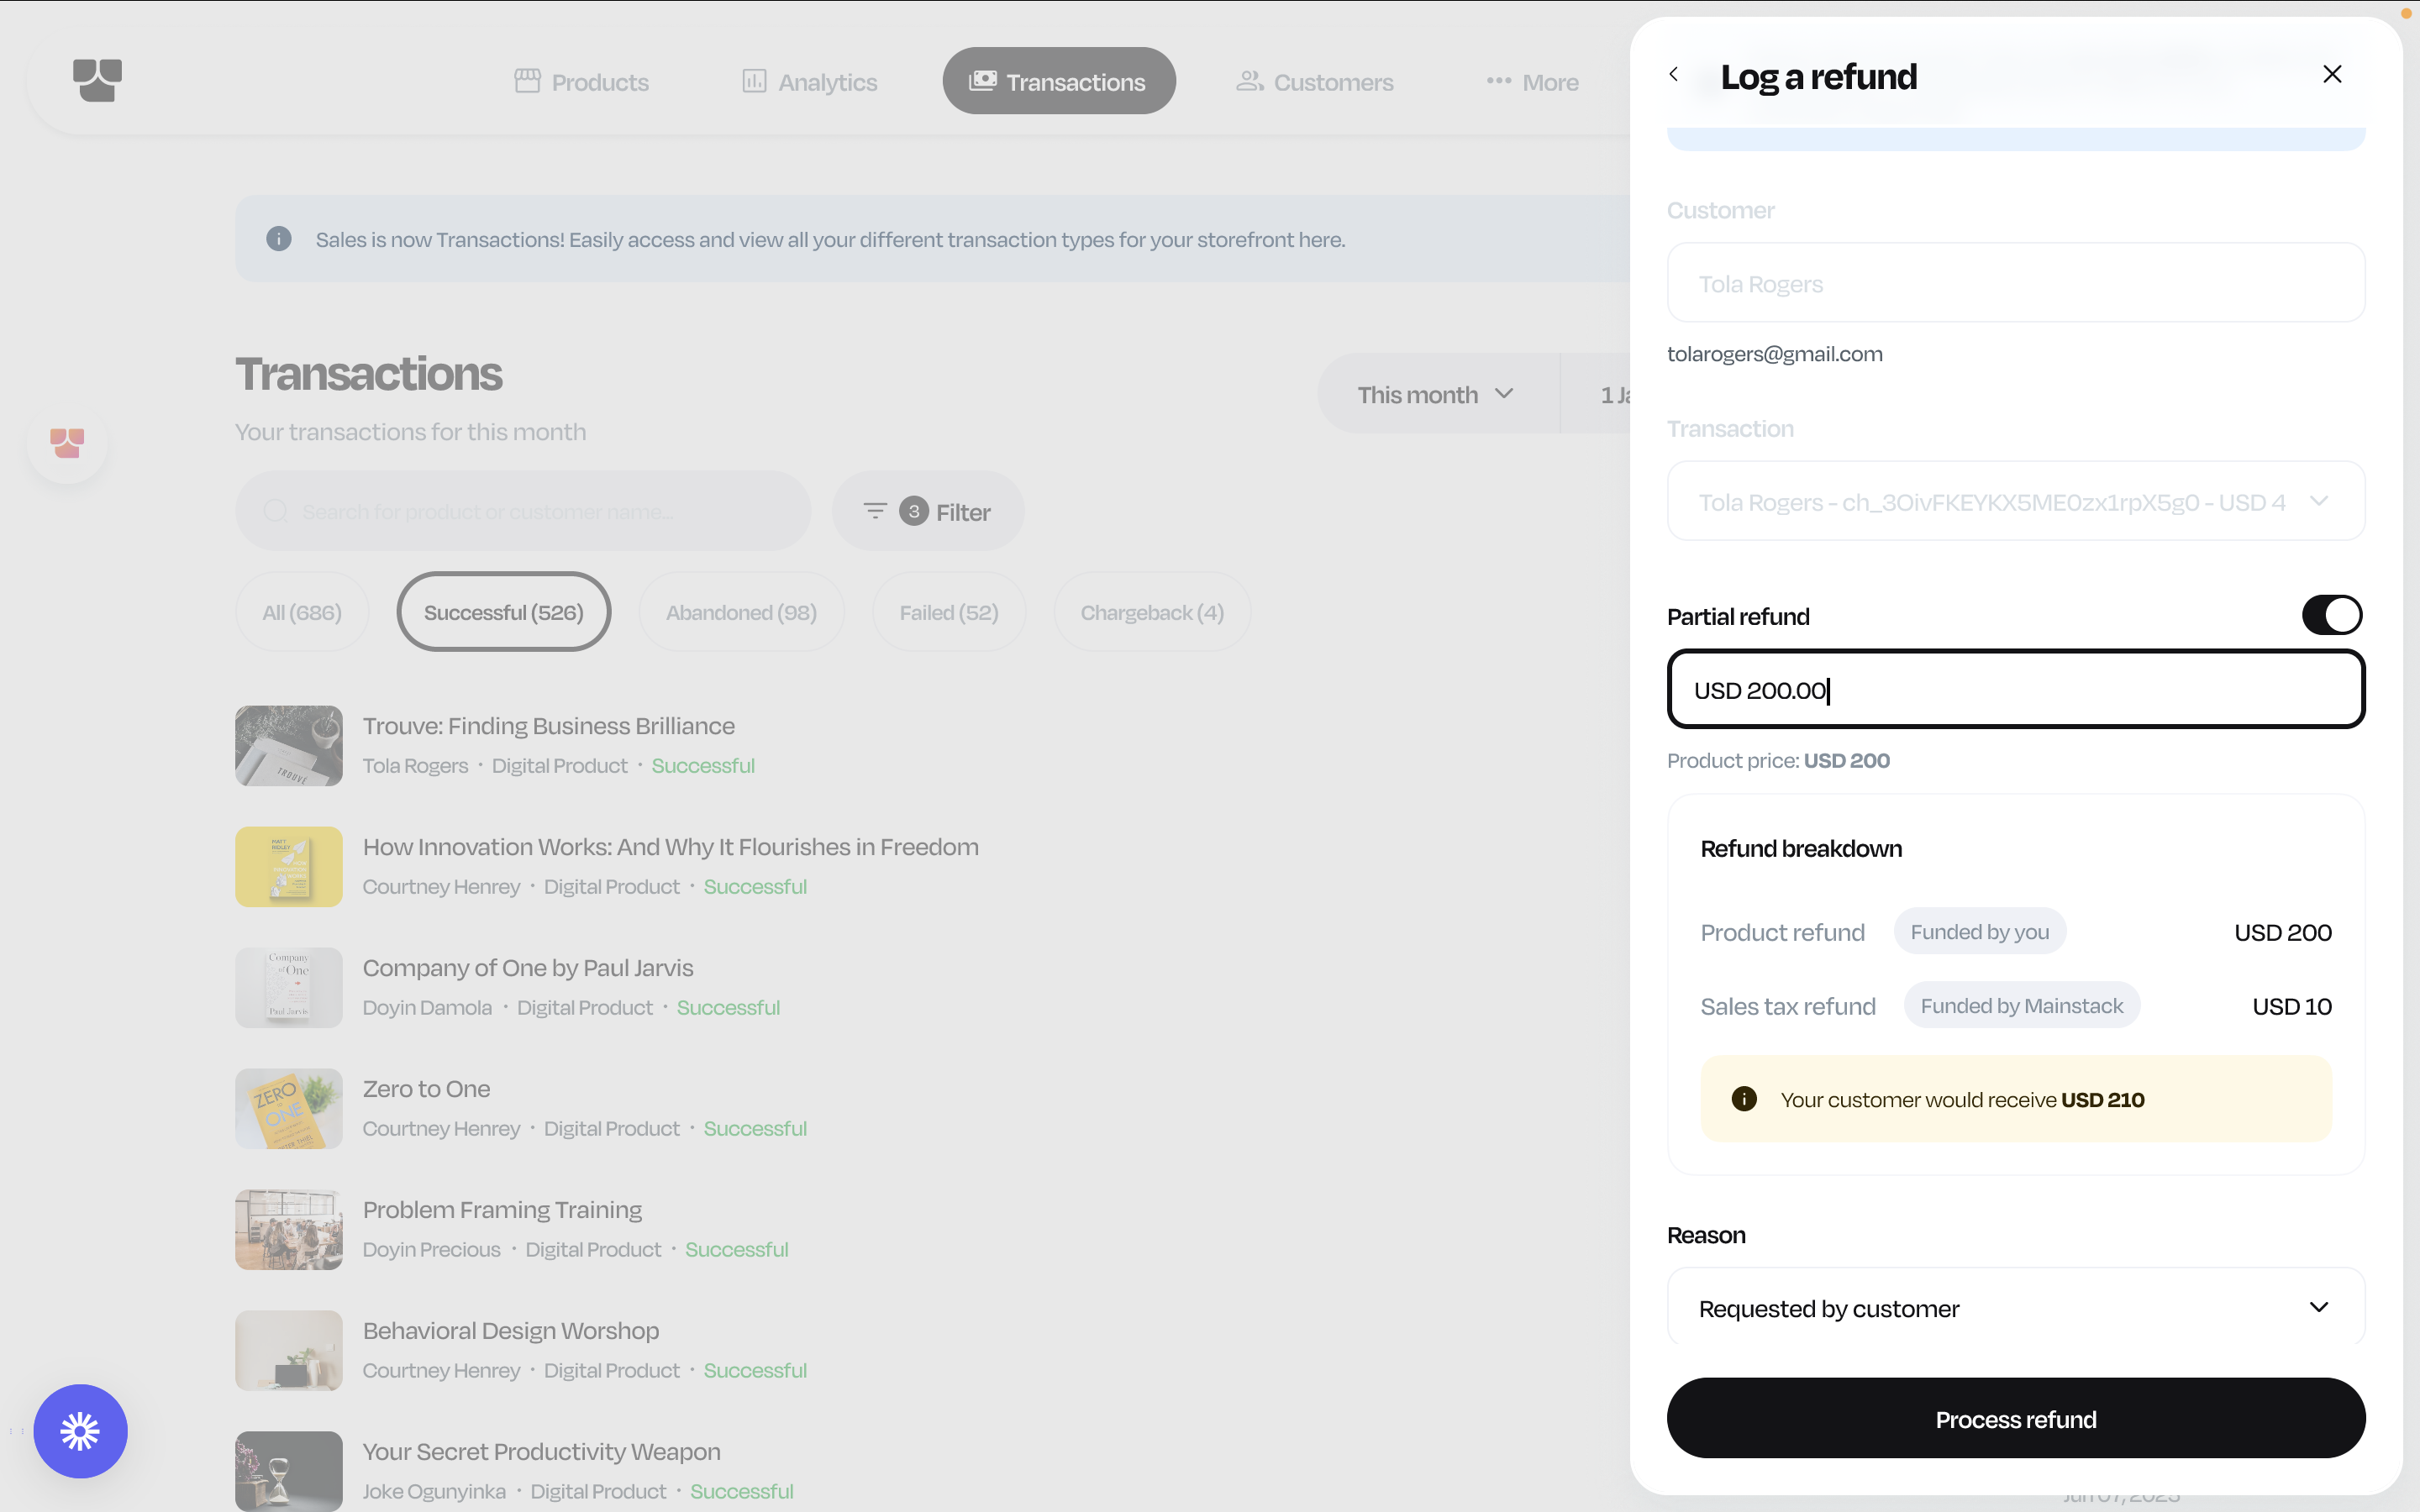Close the Log a refund panel
The width and height of the screenshot is (2420, 1512).
2331,75
